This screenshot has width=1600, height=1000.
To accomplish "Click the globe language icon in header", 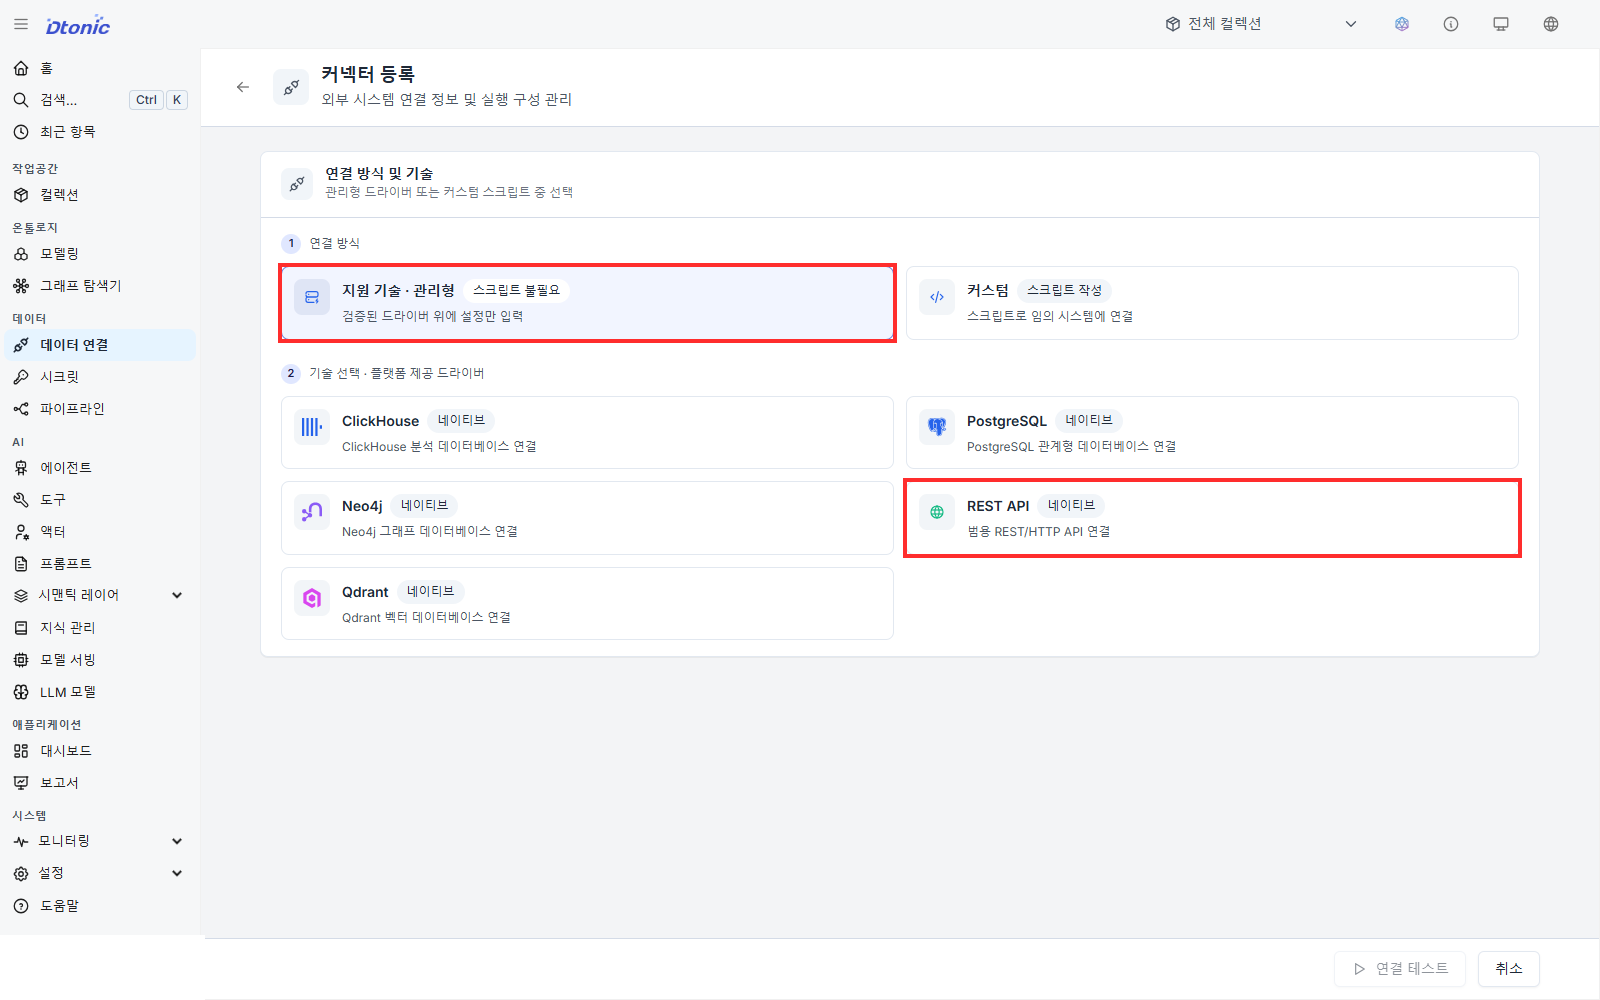I will click(1551, 24).
